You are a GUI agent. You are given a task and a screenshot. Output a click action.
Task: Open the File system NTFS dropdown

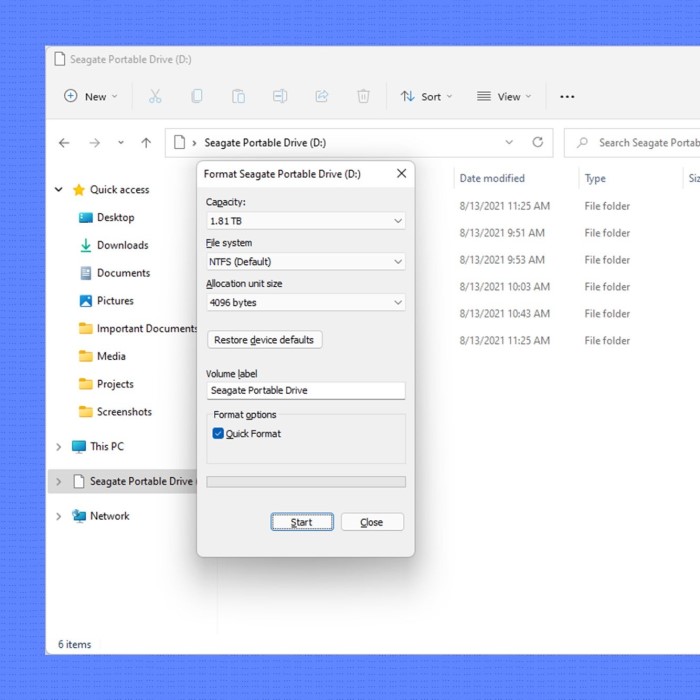coord(306,262)
